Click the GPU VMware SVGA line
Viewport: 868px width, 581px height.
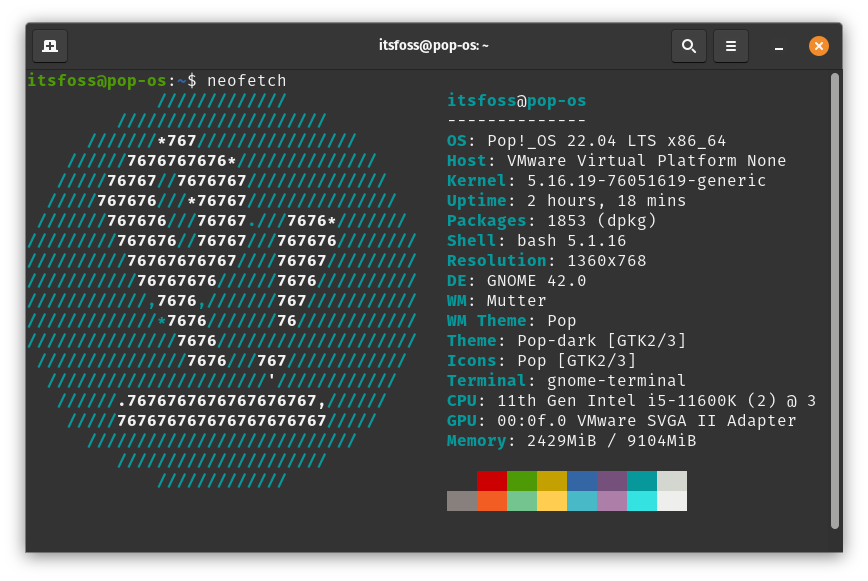(621, 421)
